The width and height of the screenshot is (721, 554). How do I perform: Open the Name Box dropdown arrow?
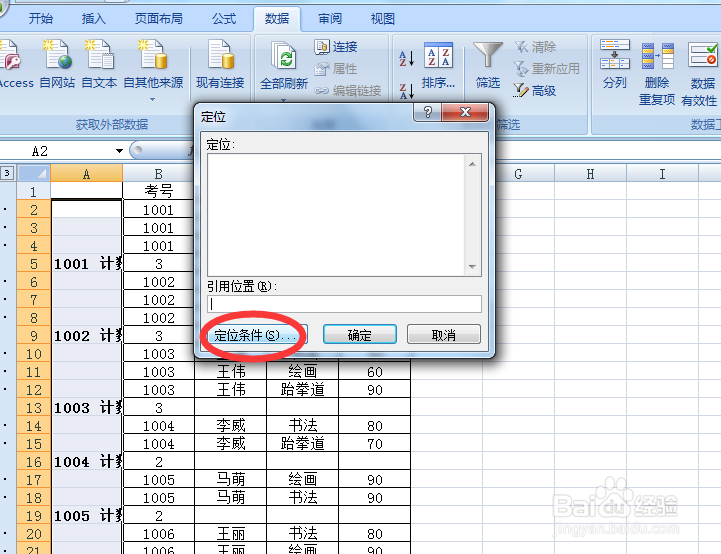pos(119,151)
